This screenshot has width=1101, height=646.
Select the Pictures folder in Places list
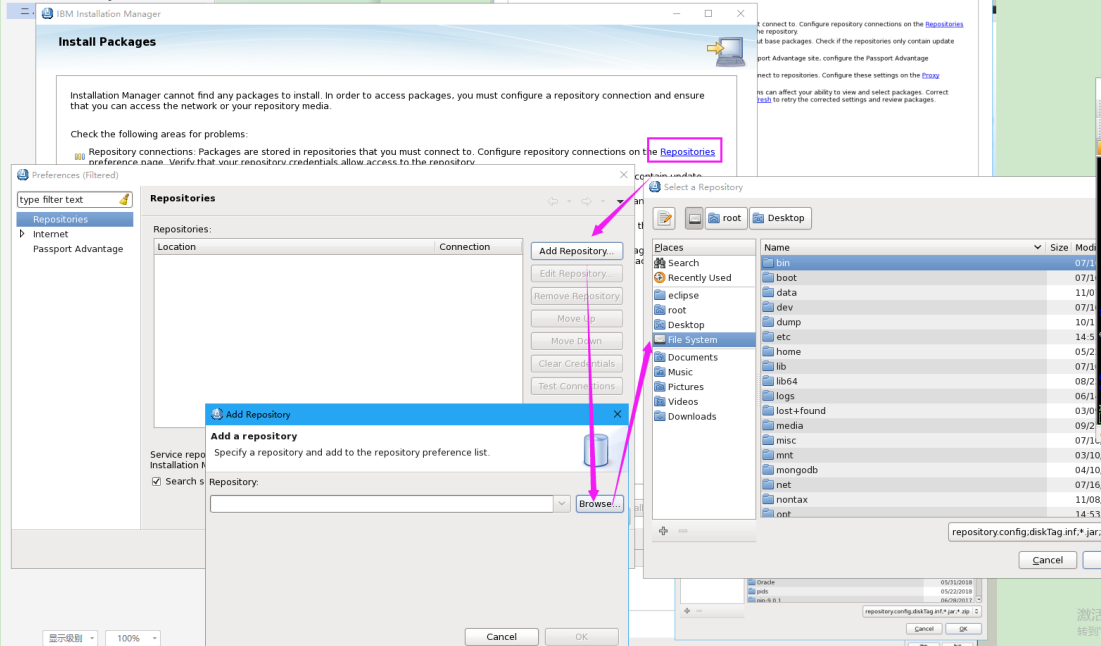(x=684, y=386)
